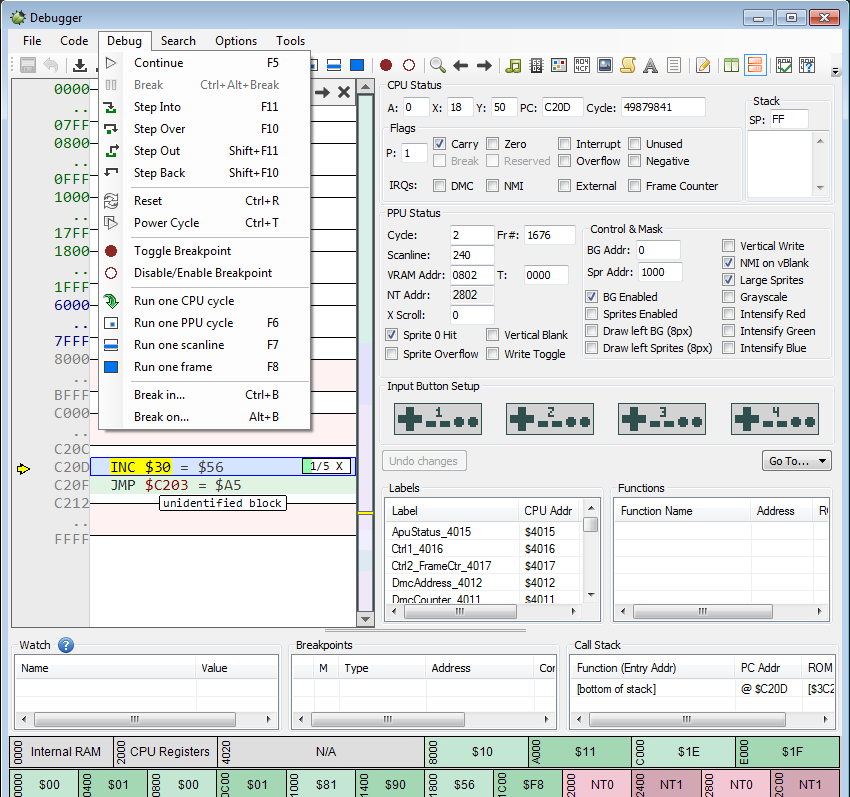Click the Watch horizontal scrollbar thumb

click(135, 719)
